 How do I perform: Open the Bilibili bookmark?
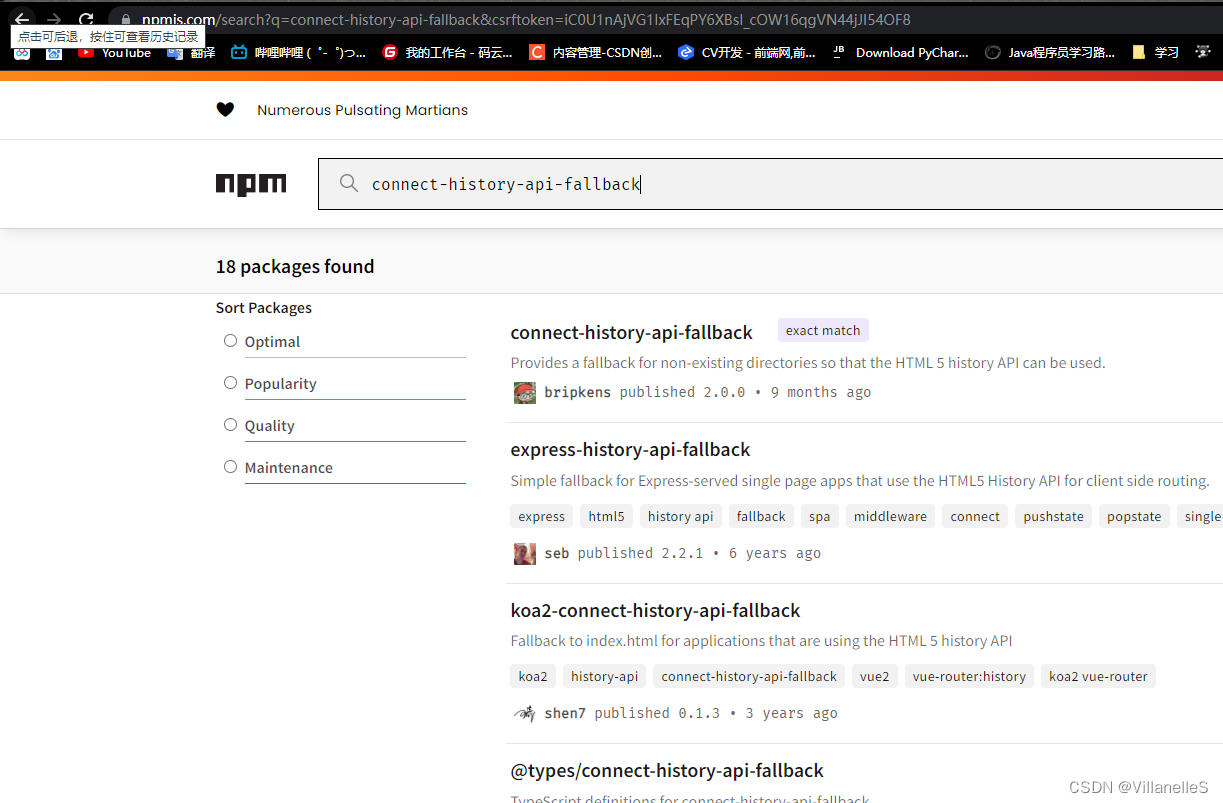[x=298, y=53]
